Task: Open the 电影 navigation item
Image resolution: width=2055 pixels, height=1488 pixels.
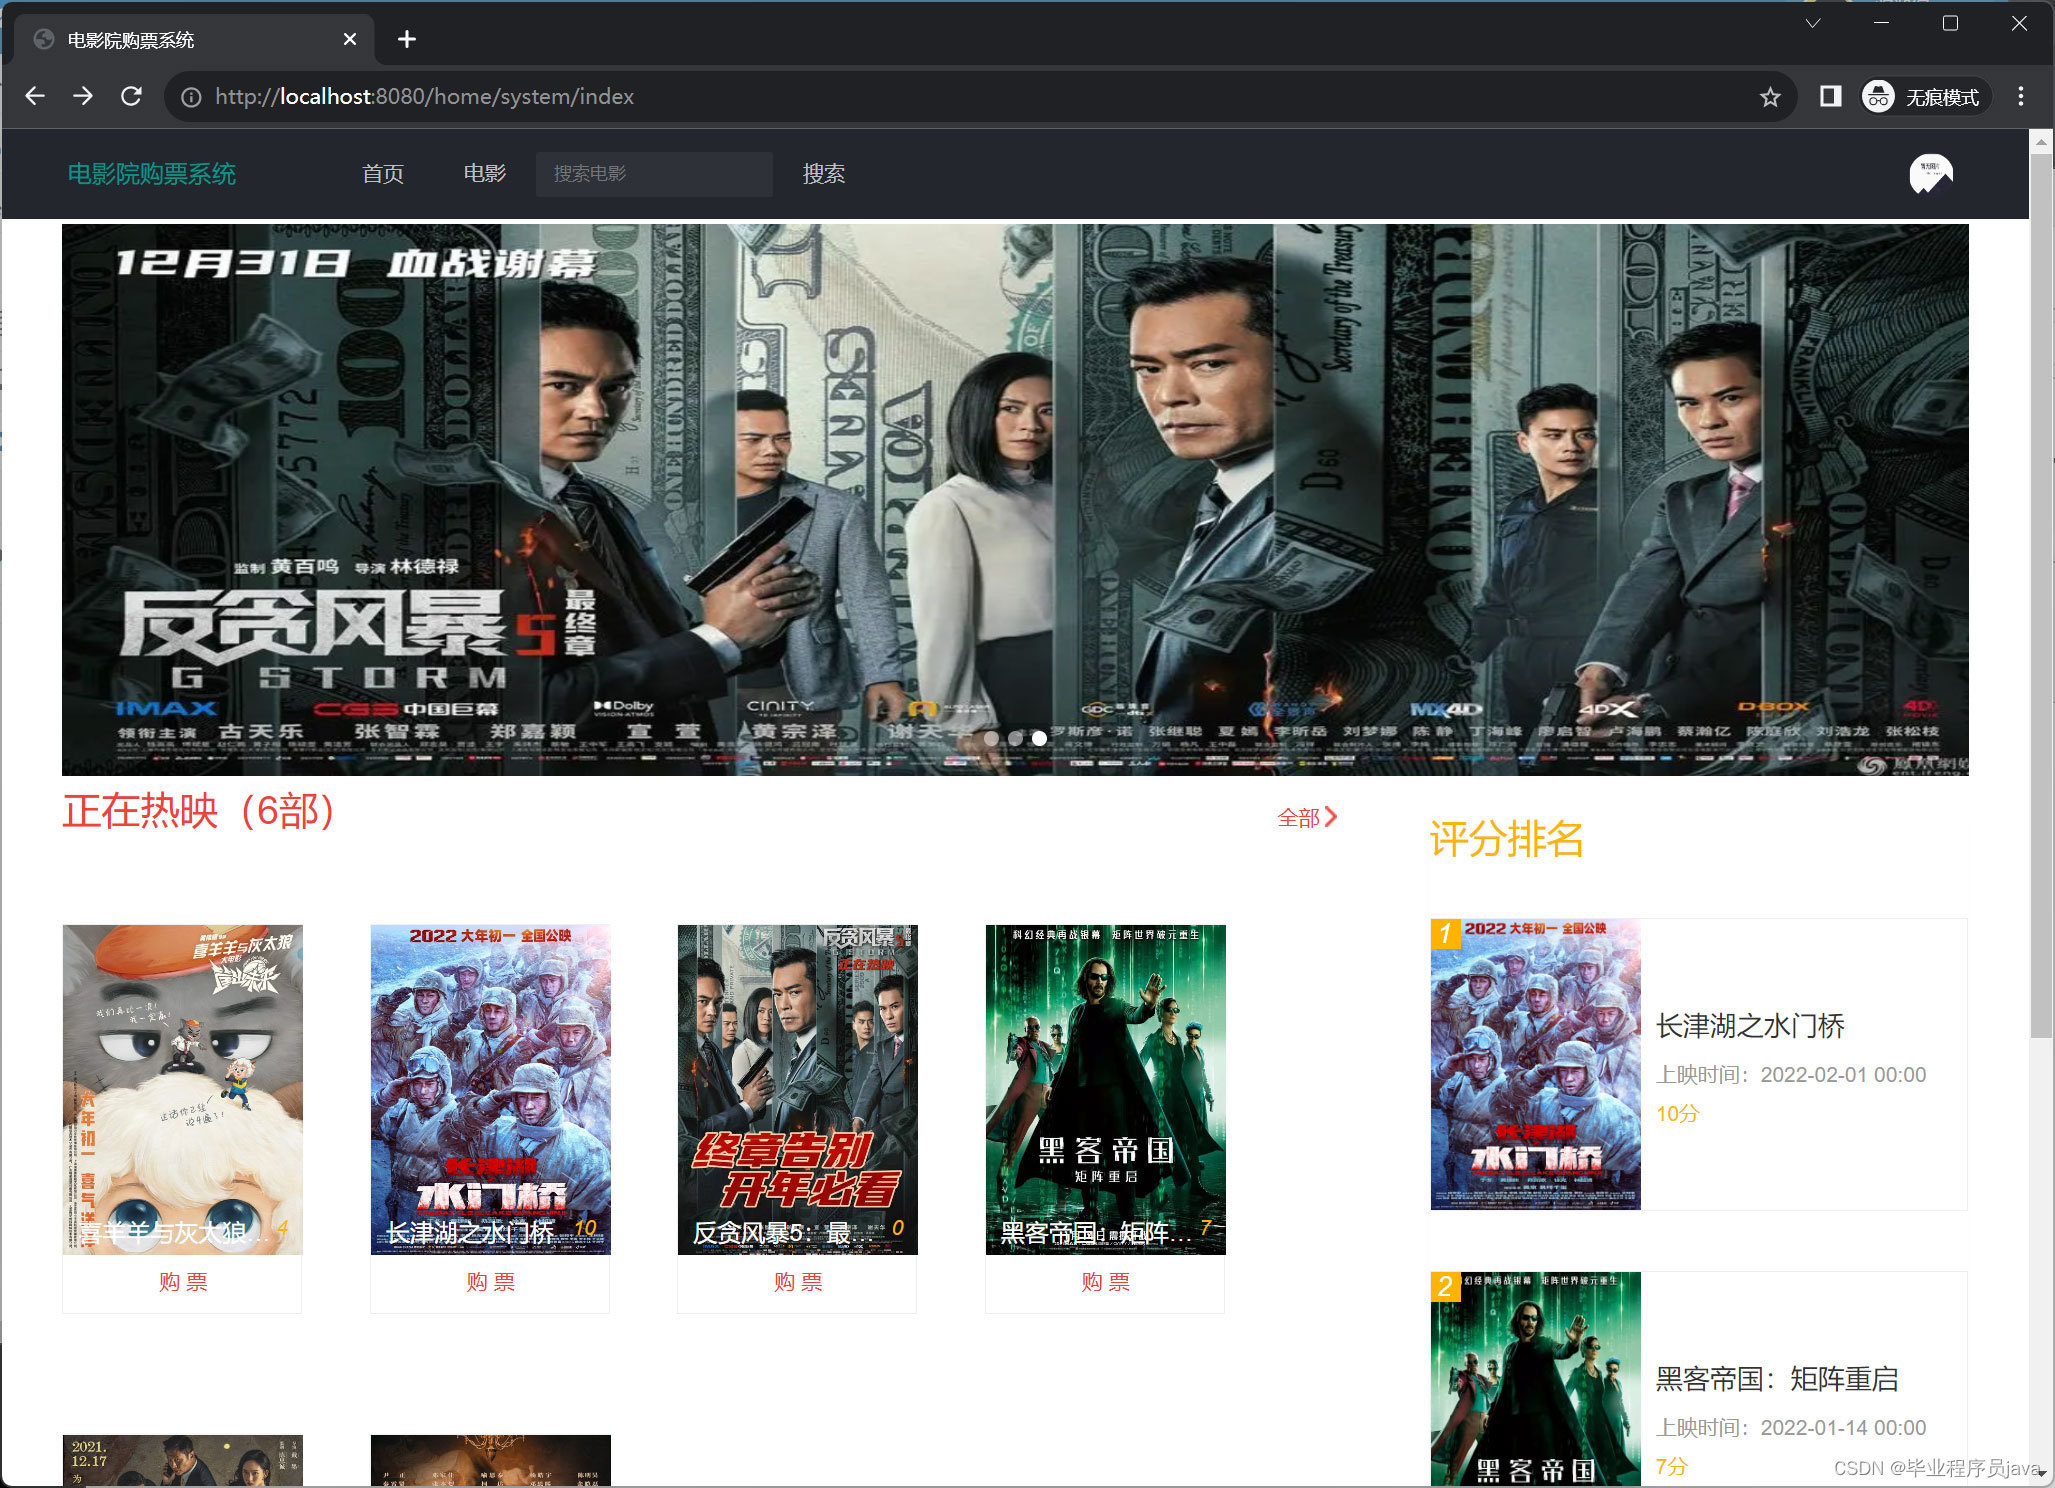Action: pos(484,173)
